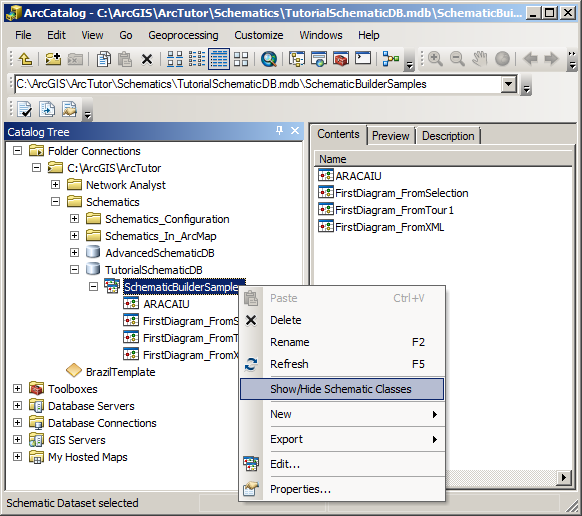Click the Up One Level toolbar icon
Viewport: 582px width, 516px height.
pyautogui.click(x=25, y=59)
